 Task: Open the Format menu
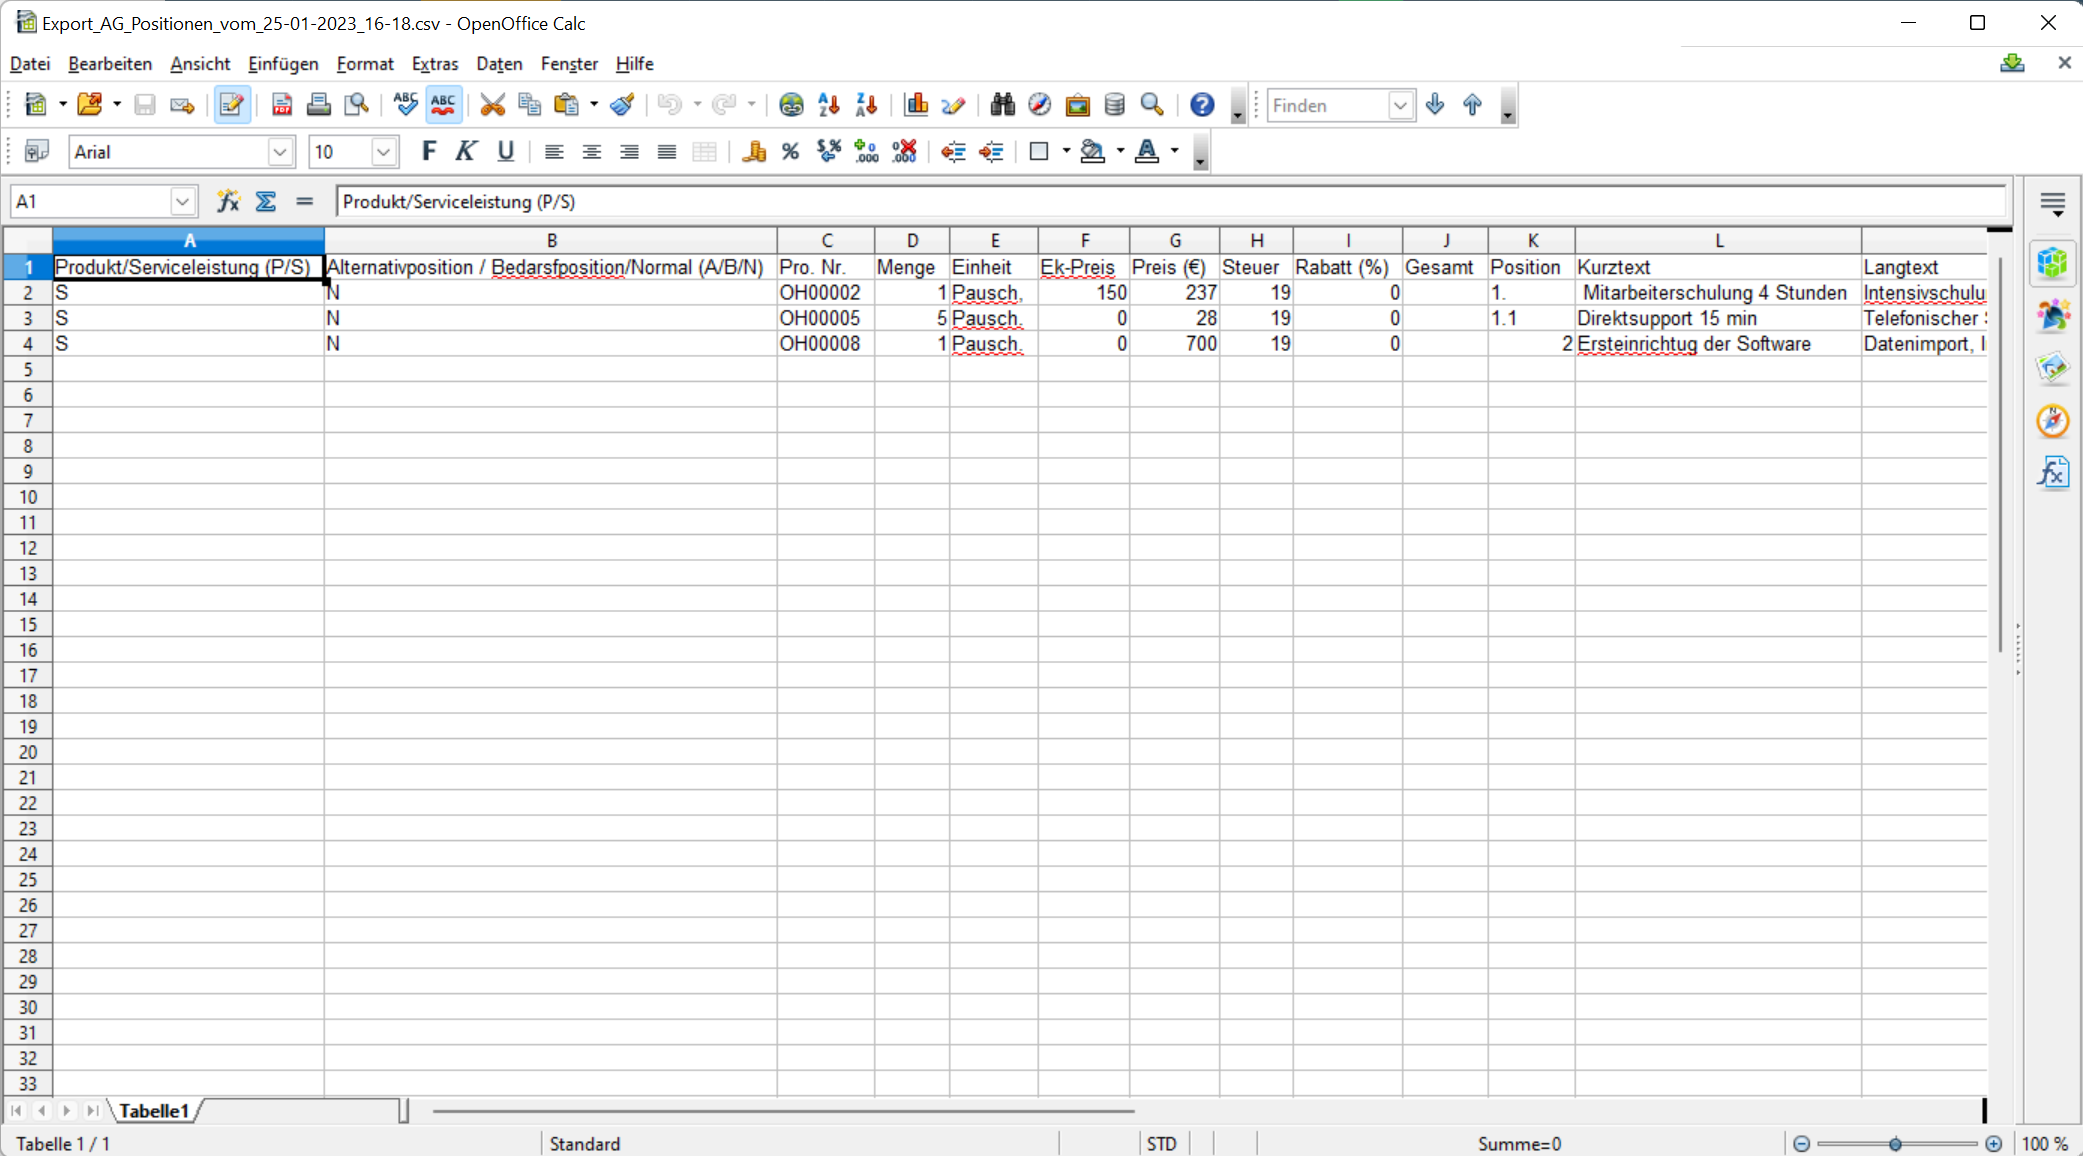(x=365, y=64)
